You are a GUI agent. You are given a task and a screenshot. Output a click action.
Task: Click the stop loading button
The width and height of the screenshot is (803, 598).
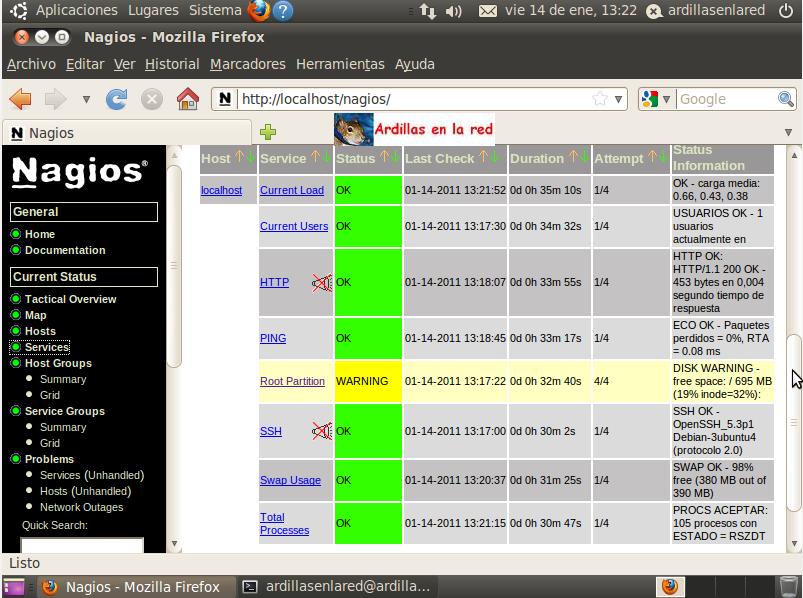coord(152,99)
